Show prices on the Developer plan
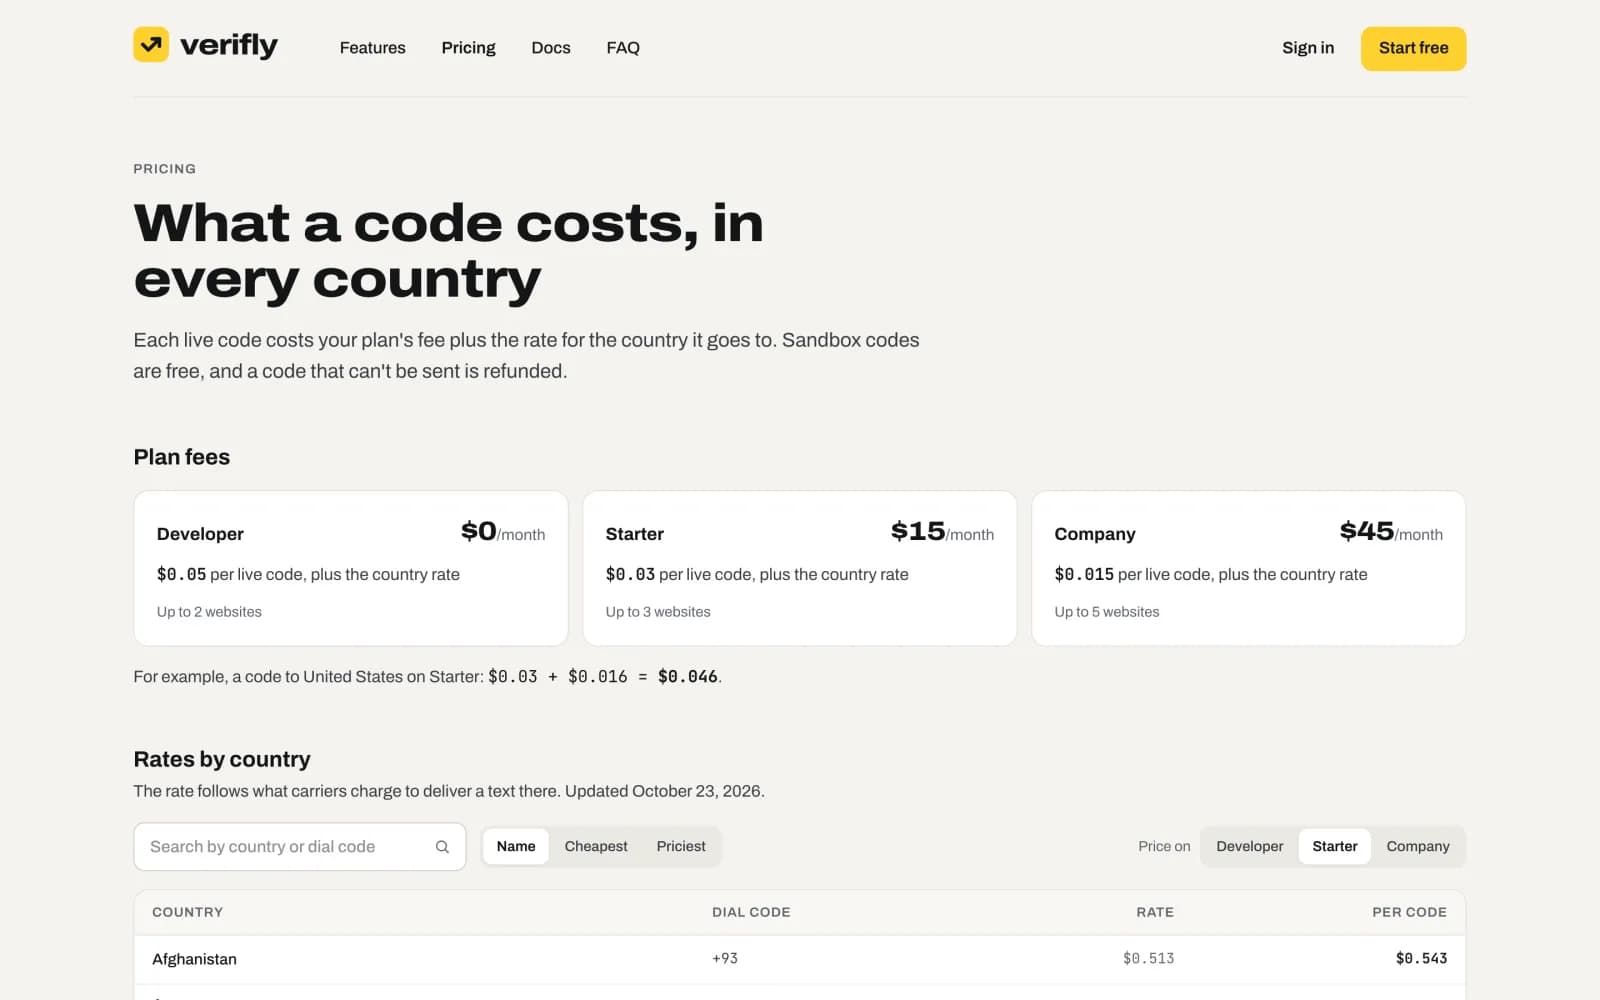Viewport: 1600px width, 1000px height. coord(1249,846)
